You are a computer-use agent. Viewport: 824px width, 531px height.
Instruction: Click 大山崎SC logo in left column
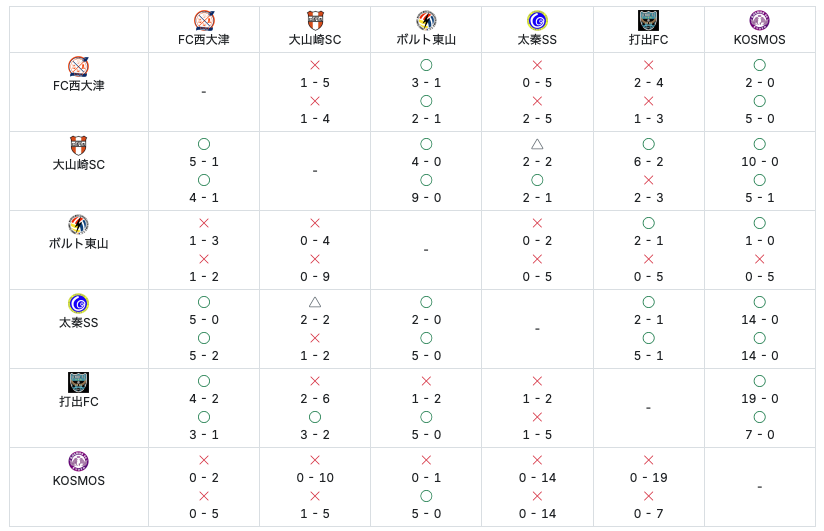coord(78,146)
